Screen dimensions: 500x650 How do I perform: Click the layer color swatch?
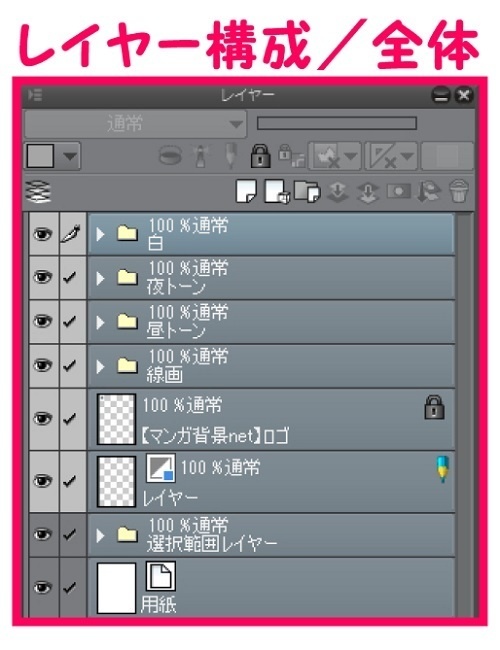(40, 156)
